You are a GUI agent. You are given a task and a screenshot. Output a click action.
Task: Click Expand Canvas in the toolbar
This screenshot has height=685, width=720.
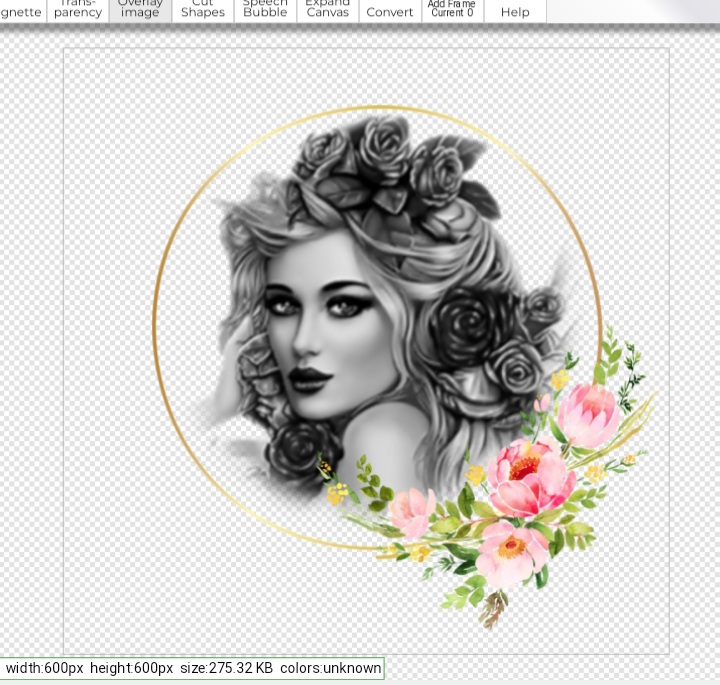(x=328, y=10)
